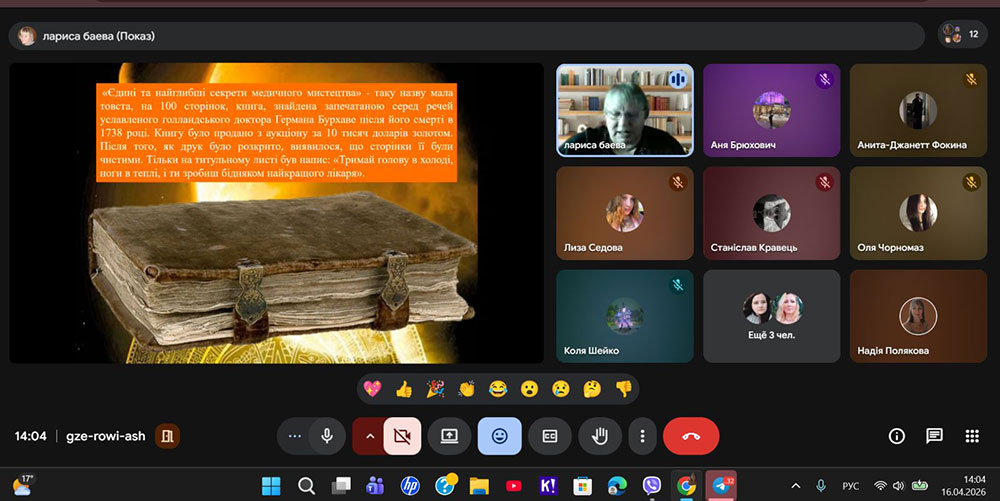Open the activities grid icon

pos(971,436)
